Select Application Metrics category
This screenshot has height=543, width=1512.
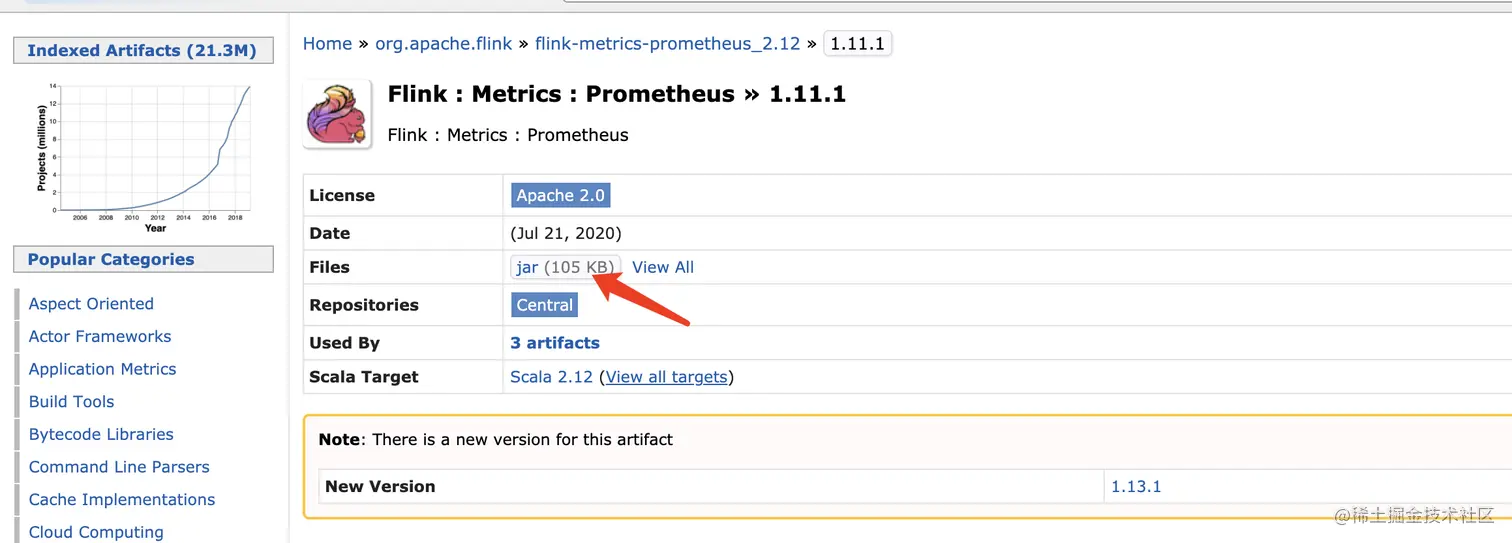coord(102,369)
